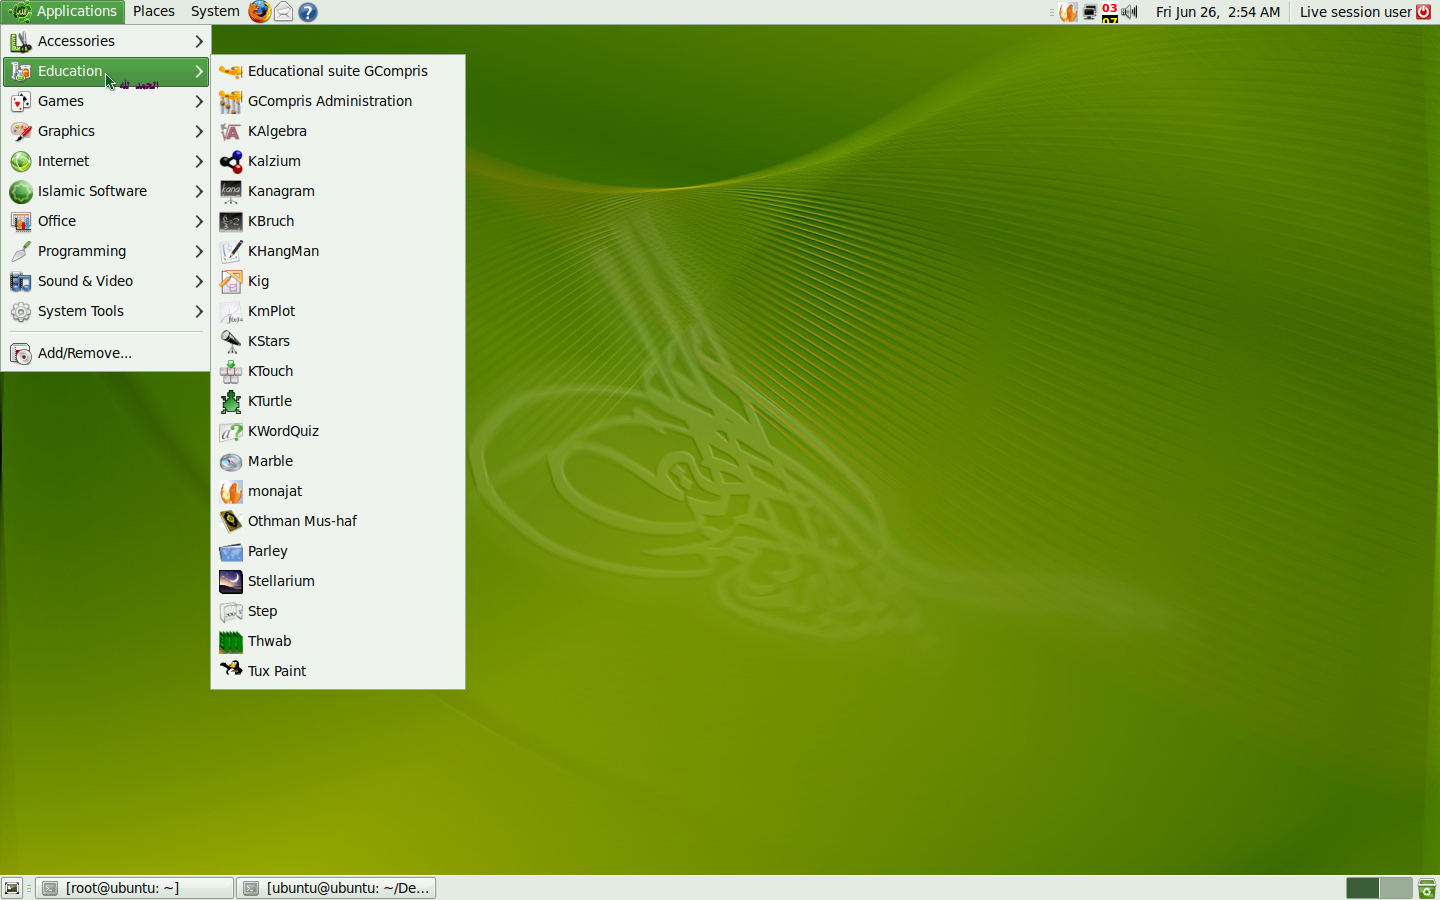This screenshot has height=900, width=1440.
Task: Click the Show Desktop icon
Action: [x=12, y=888]
